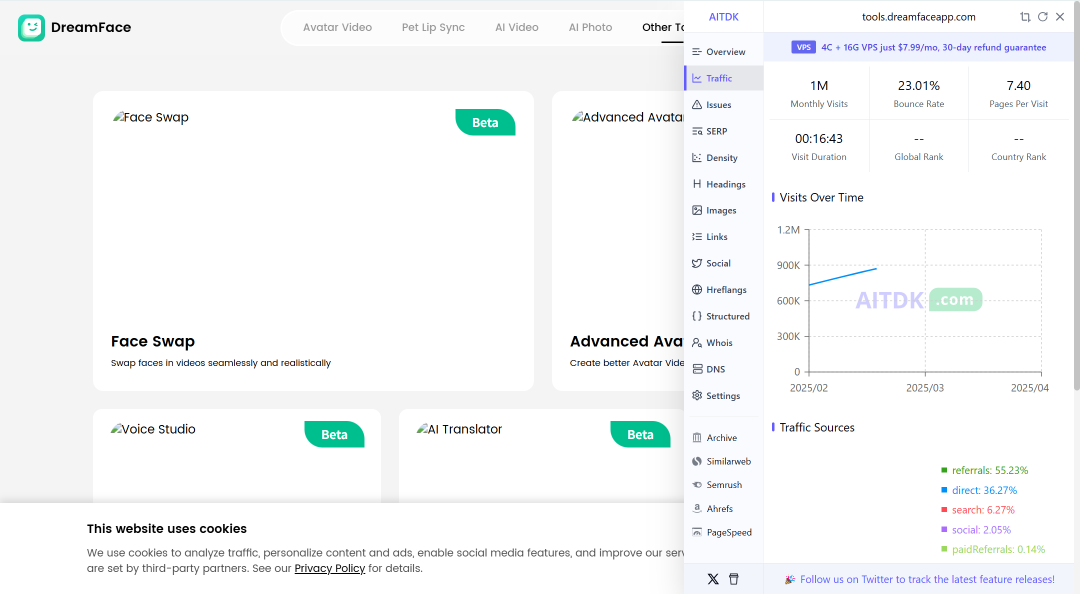Click 'This website uses cookies' heading

coord(167,529)
